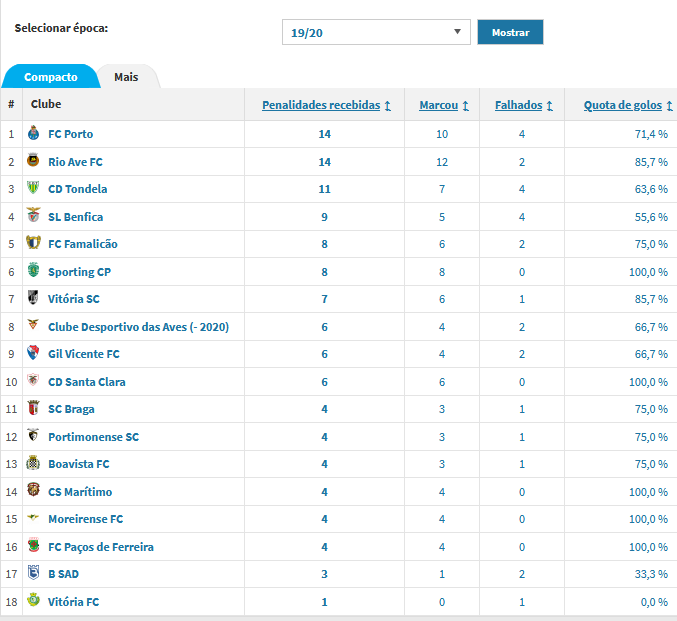
Task: Open the FC Porto club link
Action: 71,134
